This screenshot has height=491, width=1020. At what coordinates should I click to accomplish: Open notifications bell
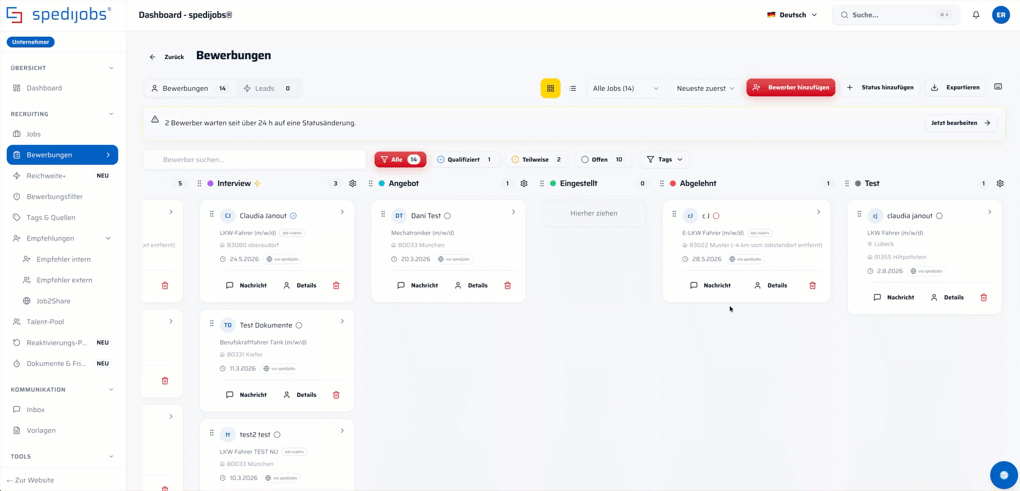(976, 15)
